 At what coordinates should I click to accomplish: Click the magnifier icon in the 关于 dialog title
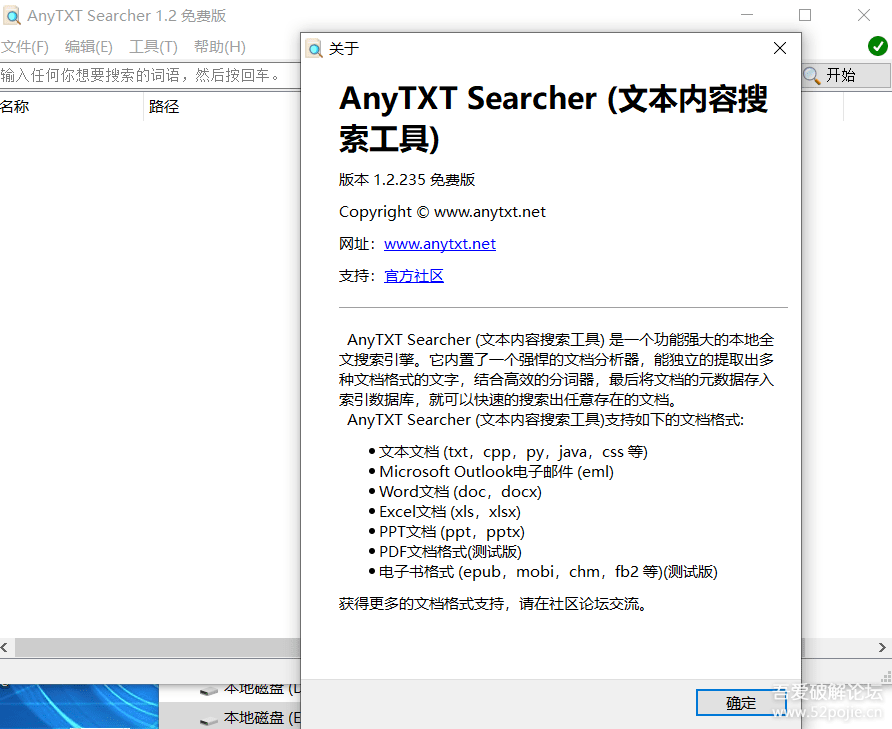pyautogui.click(x=314, y=49)
